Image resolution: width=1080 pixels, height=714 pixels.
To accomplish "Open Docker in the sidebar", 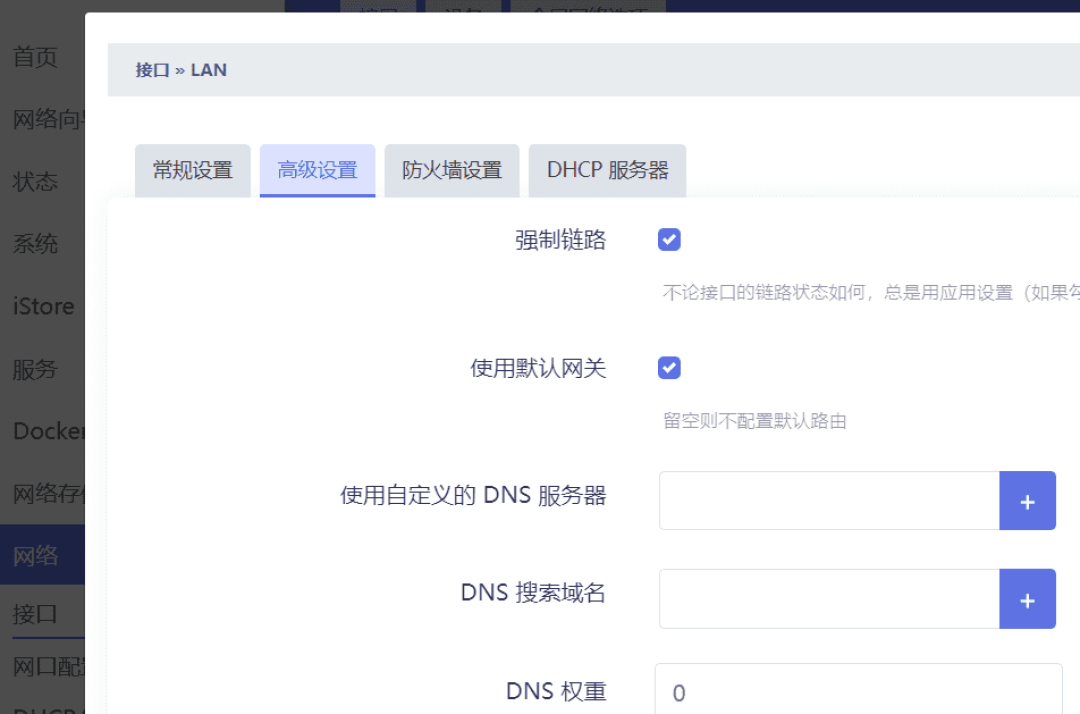I will coord(48,431).
